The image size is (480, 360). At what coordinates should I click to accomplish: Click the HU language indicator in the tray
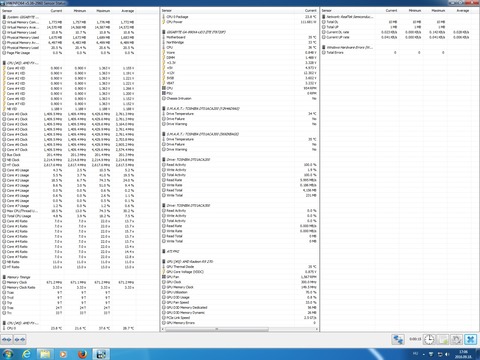(x=416, y=353)
